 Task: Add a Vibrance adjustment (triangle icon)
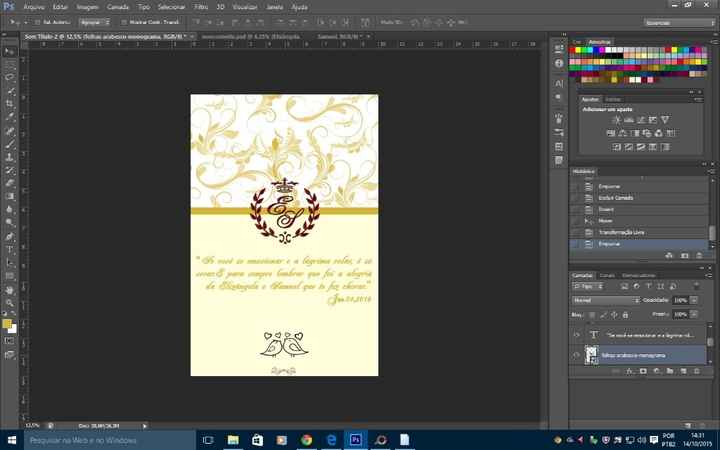tap(664, 120)
